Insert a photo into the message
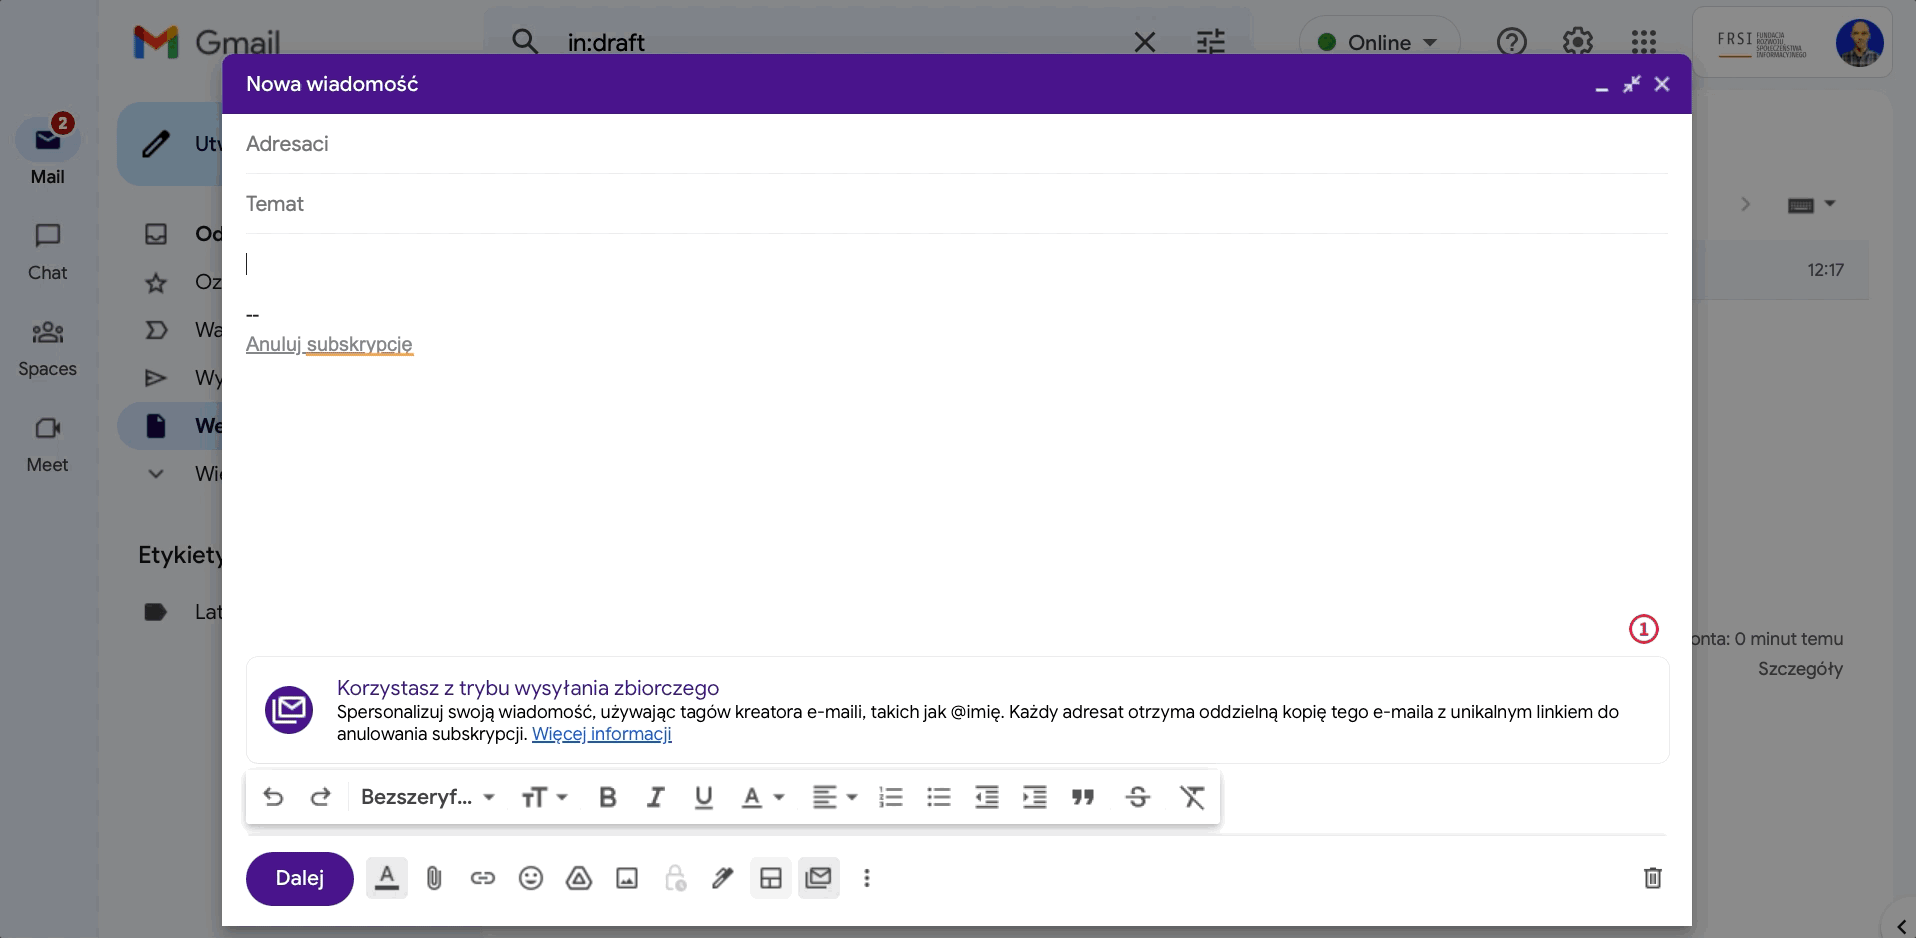This screenshot has width=1916, height=938. (x=627, y=878)
